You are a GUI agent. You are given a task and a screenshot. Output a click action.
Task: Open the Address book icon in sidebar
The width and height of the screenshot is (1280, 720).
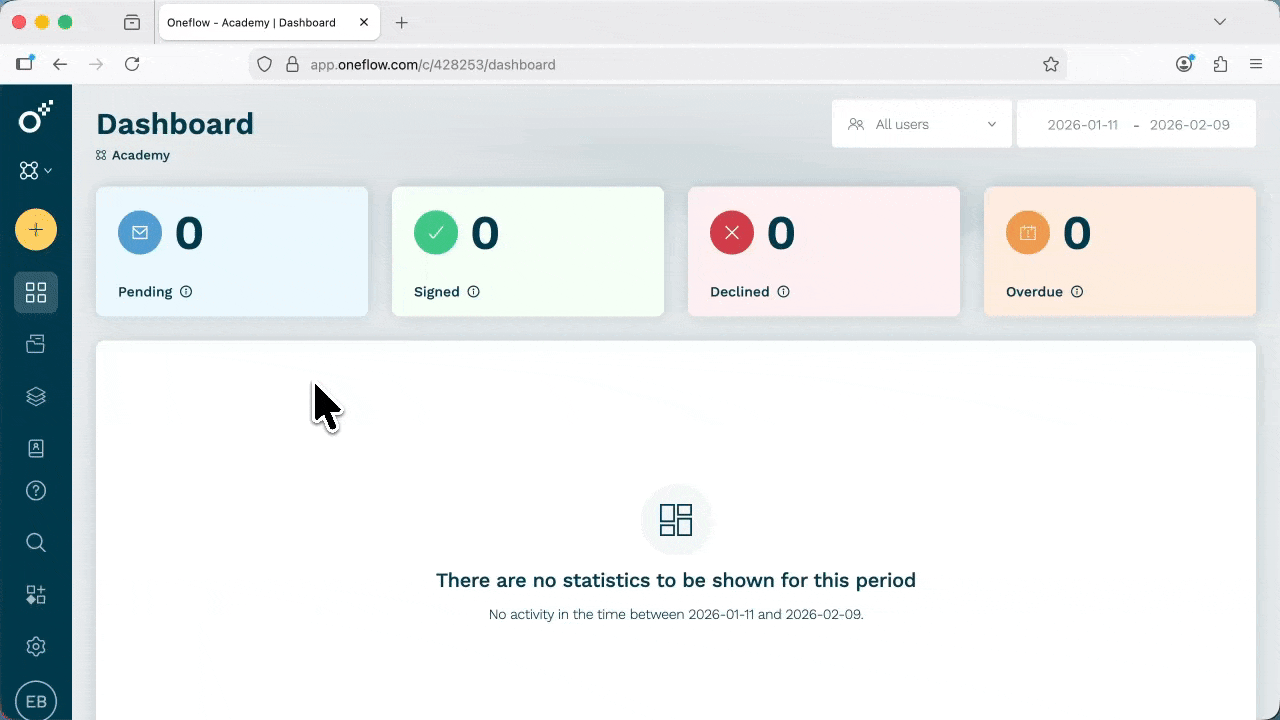click(36, 448)
